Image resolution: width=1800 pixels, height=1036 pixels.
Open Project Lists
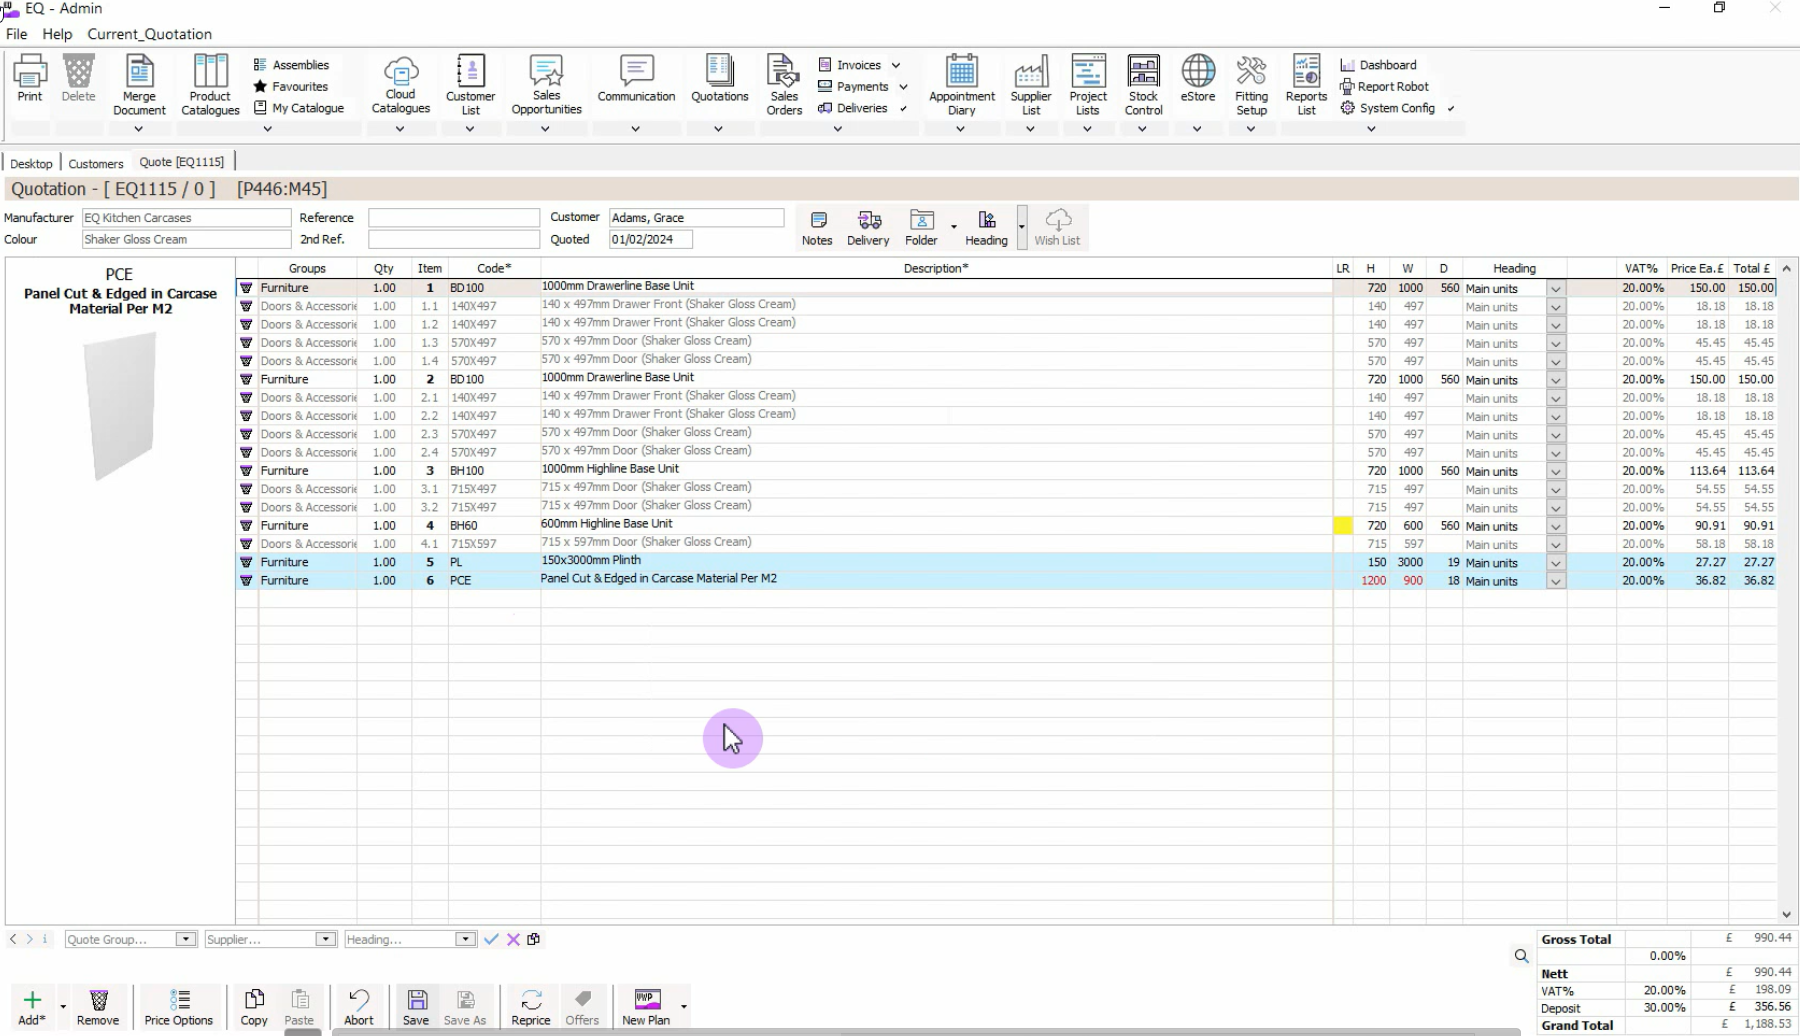pyautogui.click(x=1087, y=85)
